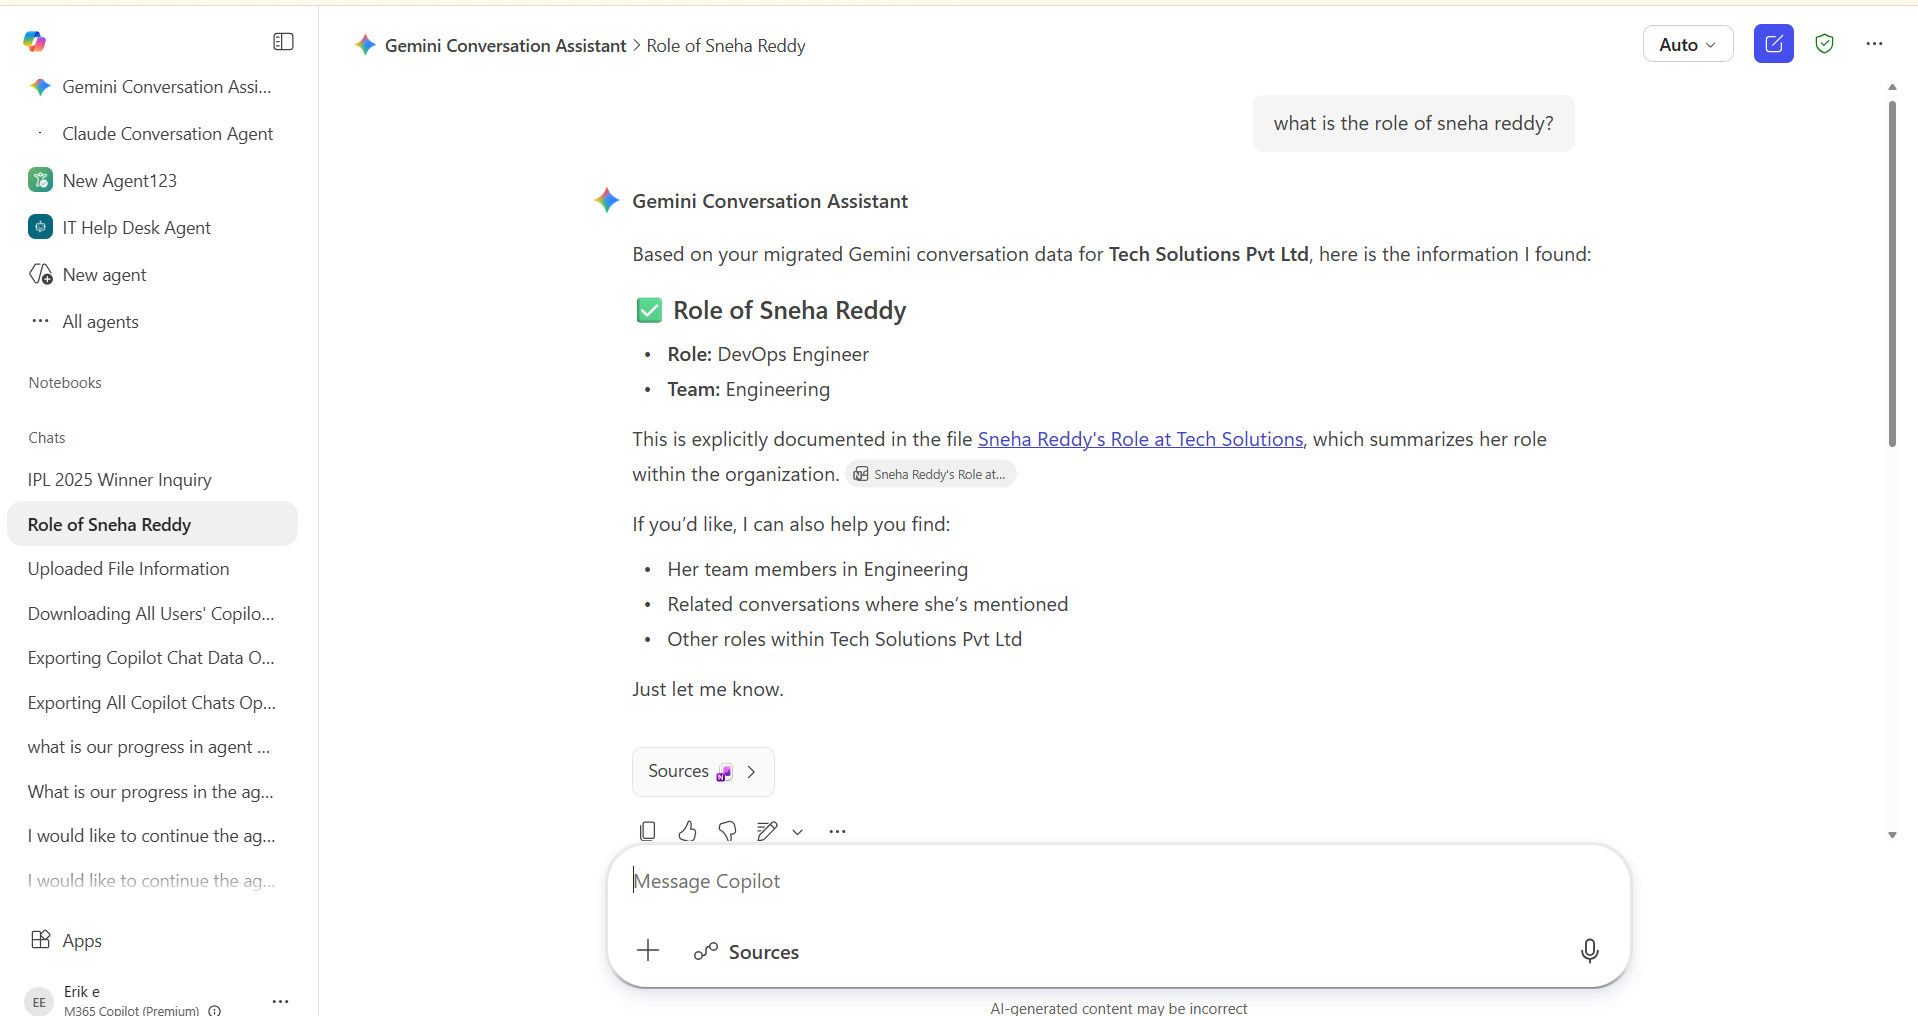Image resolution: width=1918 pixels, height=1016 pixels.
Task: Click the Copilot logo icon
Action: (x=35, y=41)
